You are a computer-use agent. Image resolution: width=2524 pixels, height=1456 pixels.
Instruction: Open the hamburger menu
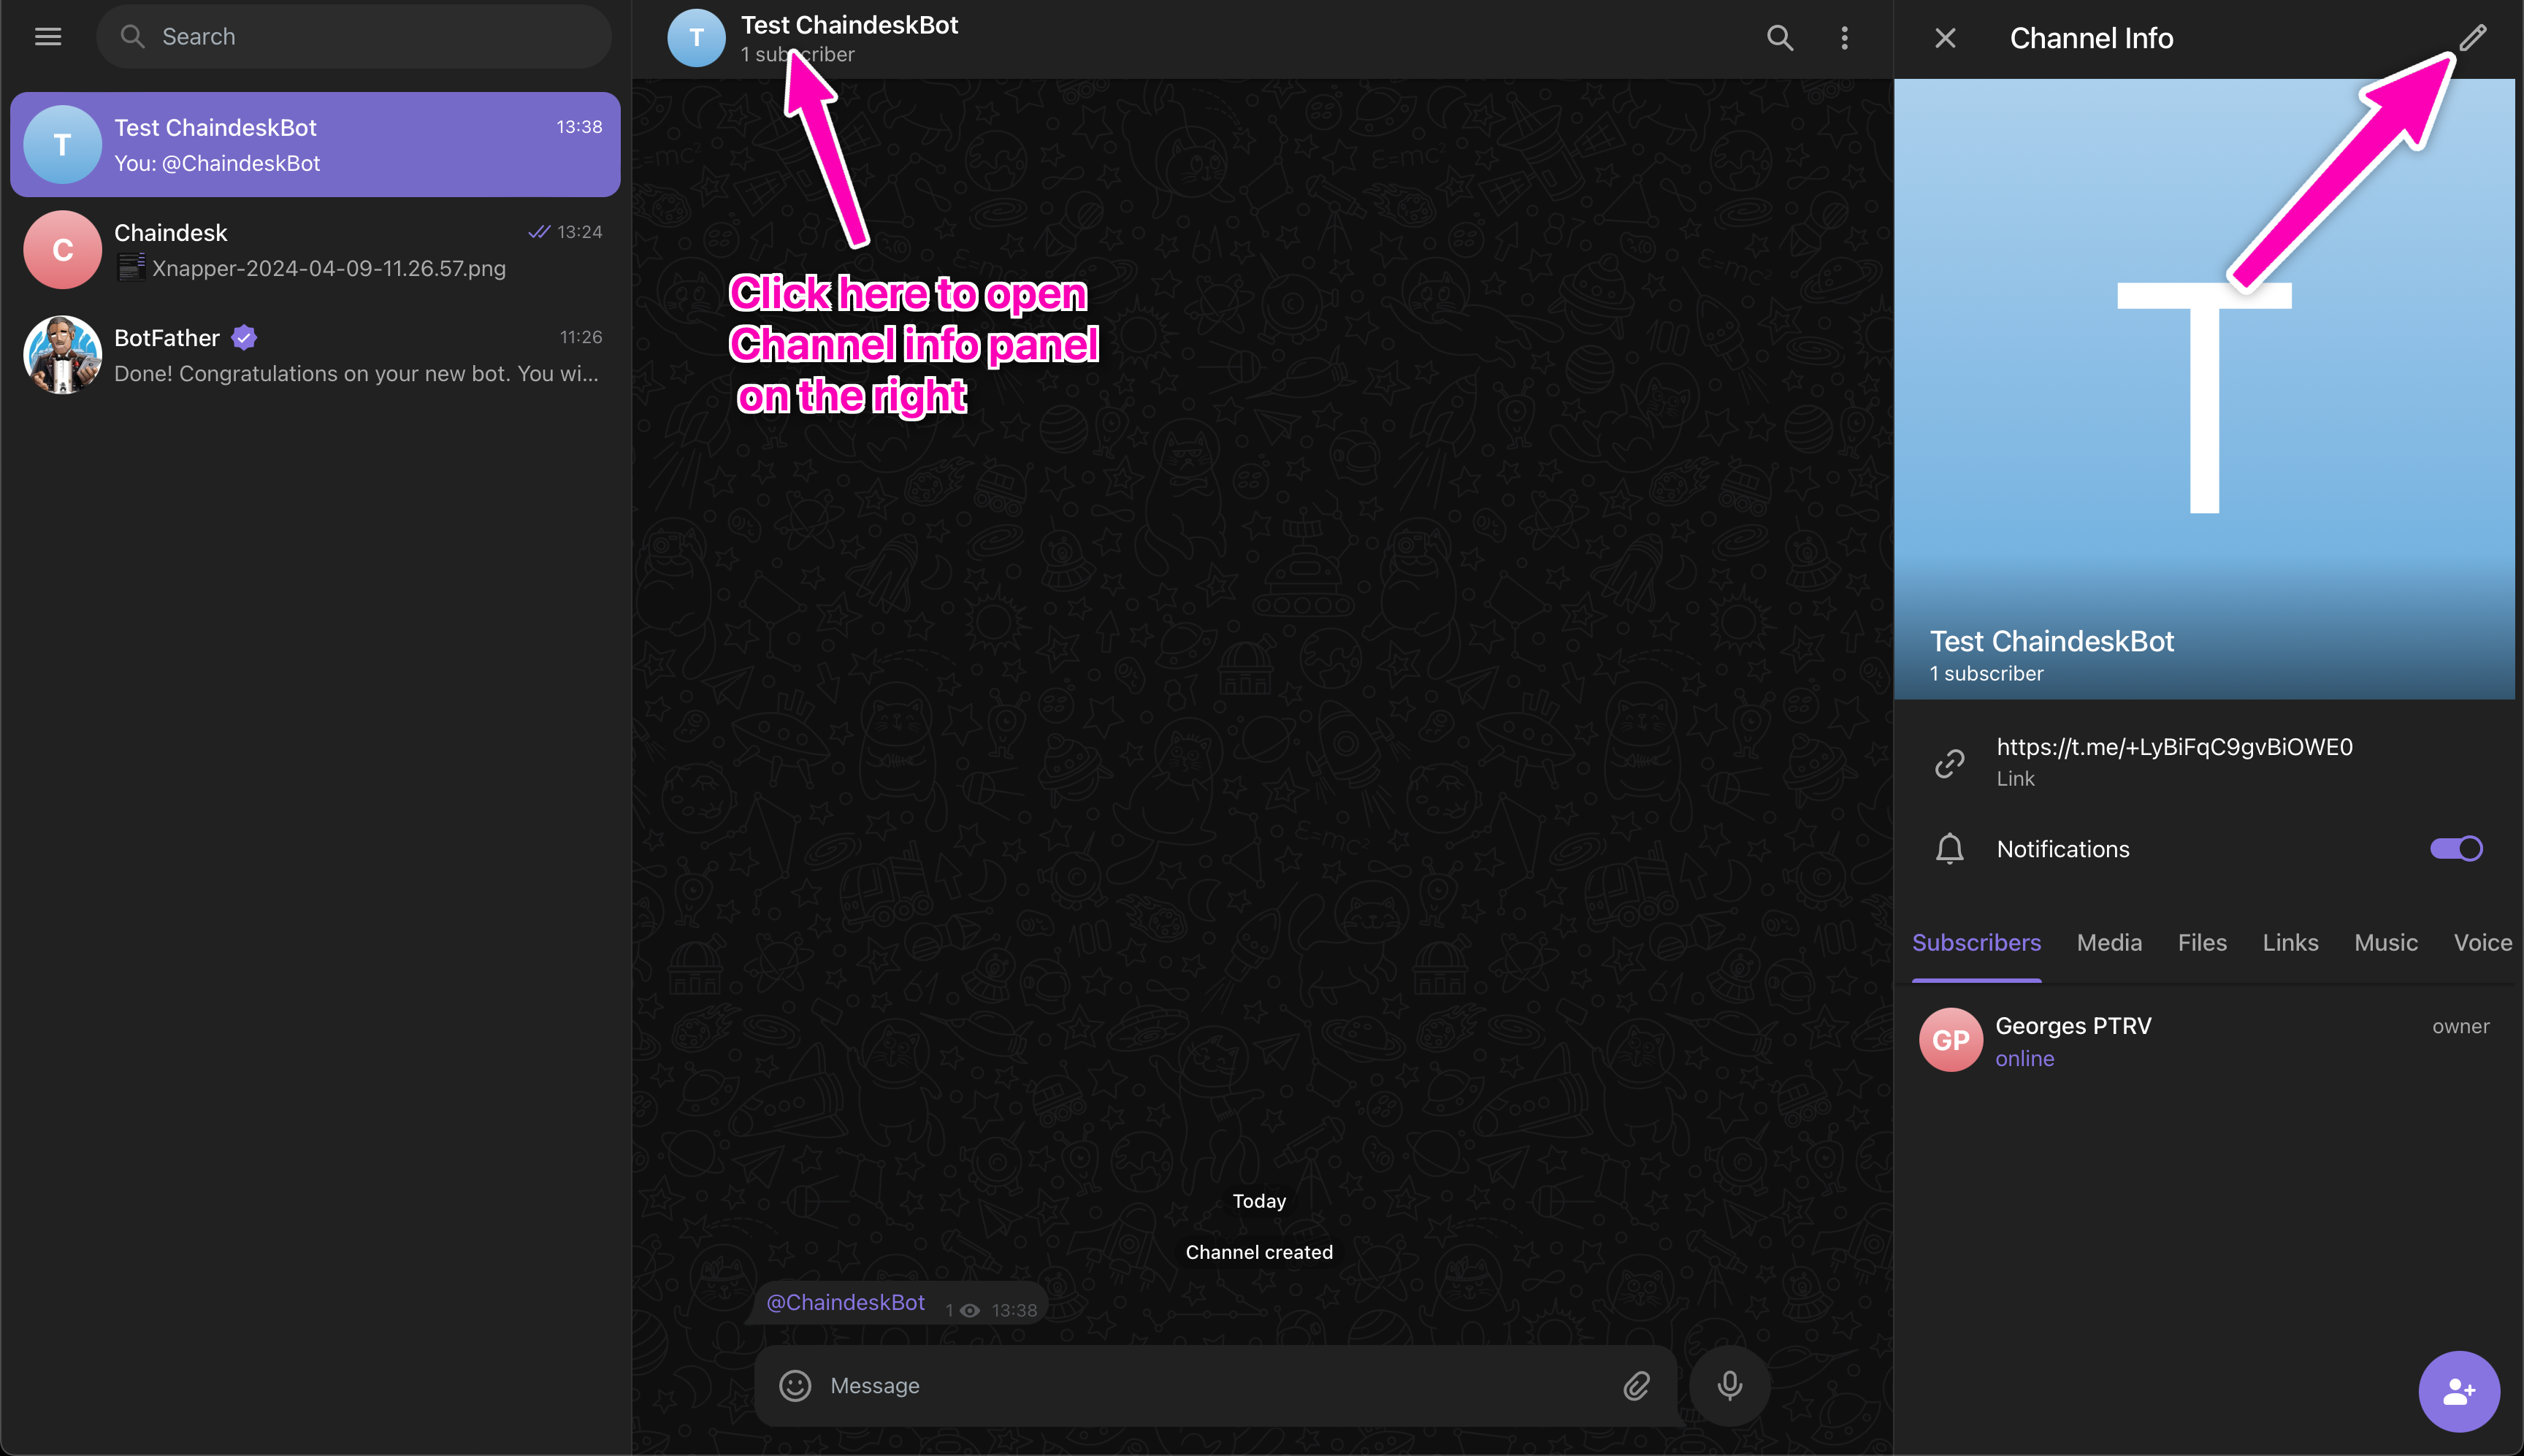(x=47, y=36)
